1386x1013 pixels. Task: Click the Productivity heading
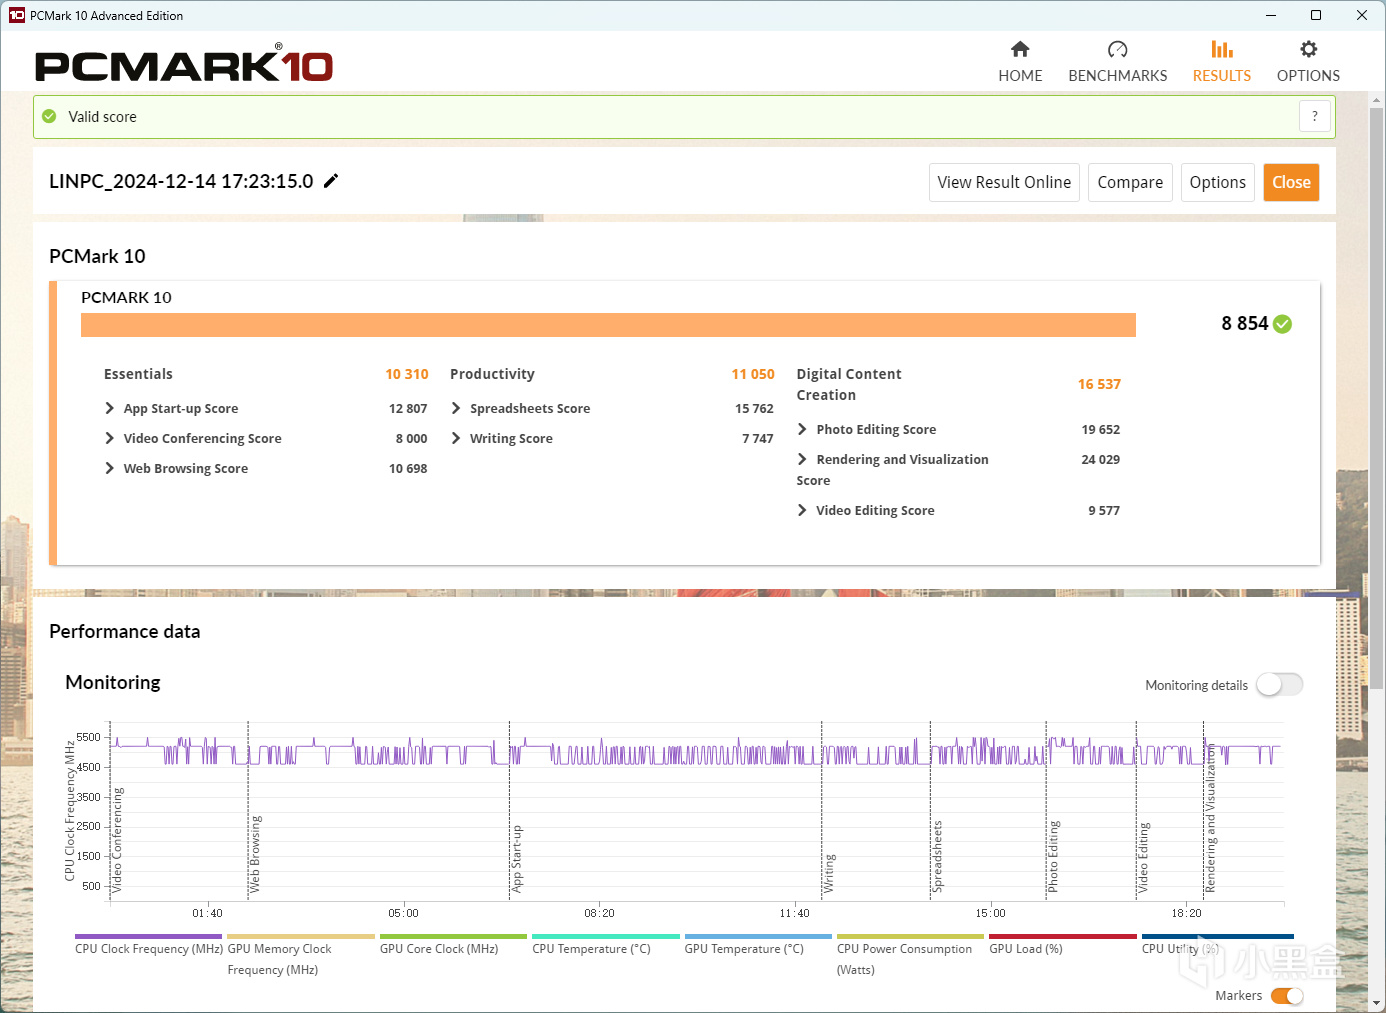[492, 374]
